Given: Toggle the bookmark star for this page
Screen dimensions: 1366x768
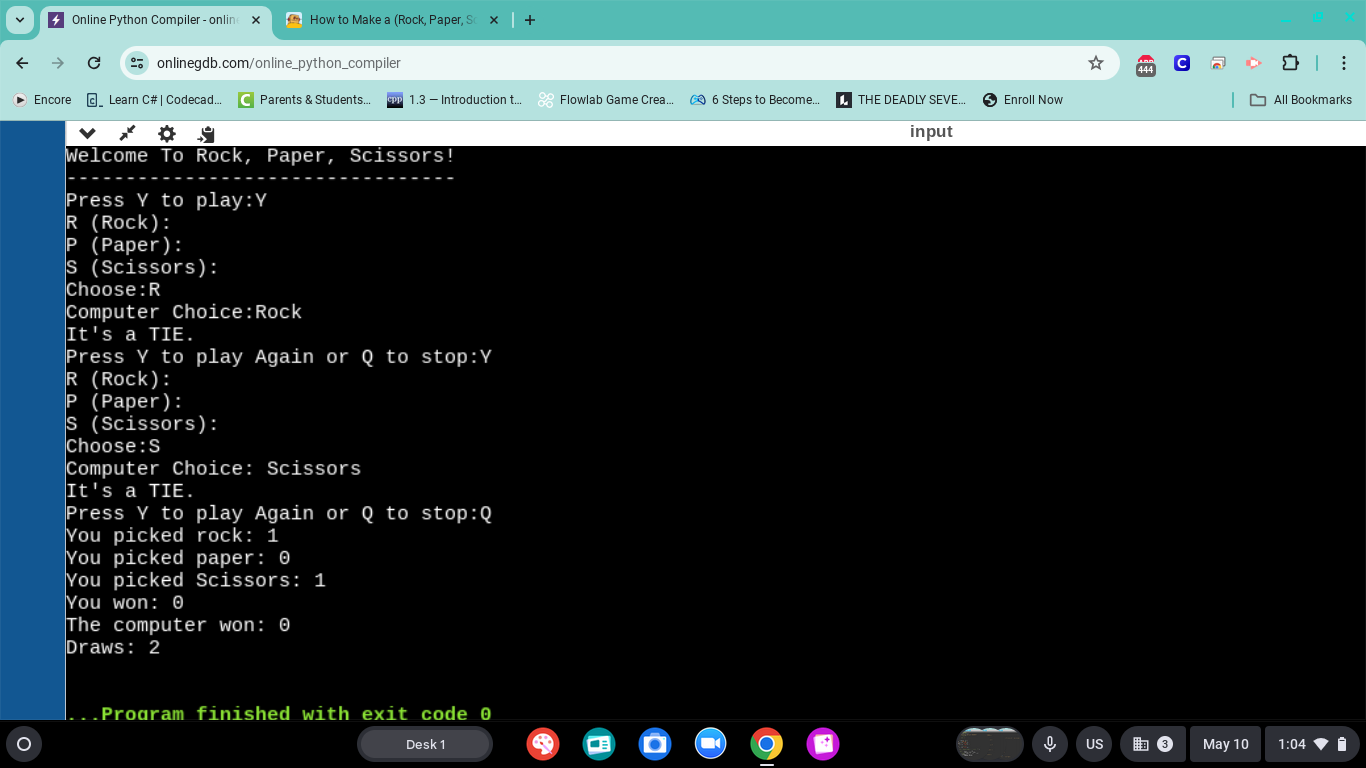Looking at the screenshot, I should click(x=1096, y=62).
